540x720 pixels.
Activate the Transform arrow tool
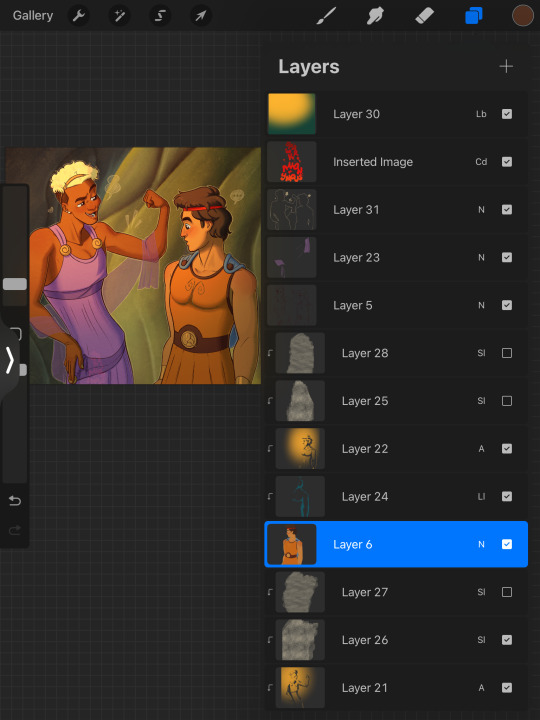[x=201, y=16]
